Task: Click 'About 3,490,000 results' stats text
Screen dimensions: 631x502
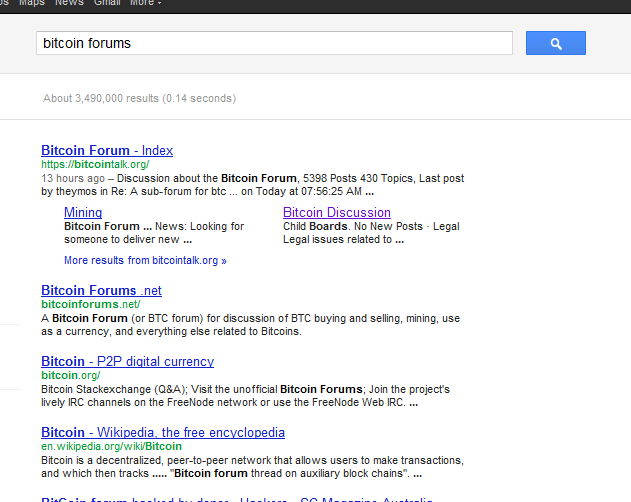Action: click(x=139, y=98)
